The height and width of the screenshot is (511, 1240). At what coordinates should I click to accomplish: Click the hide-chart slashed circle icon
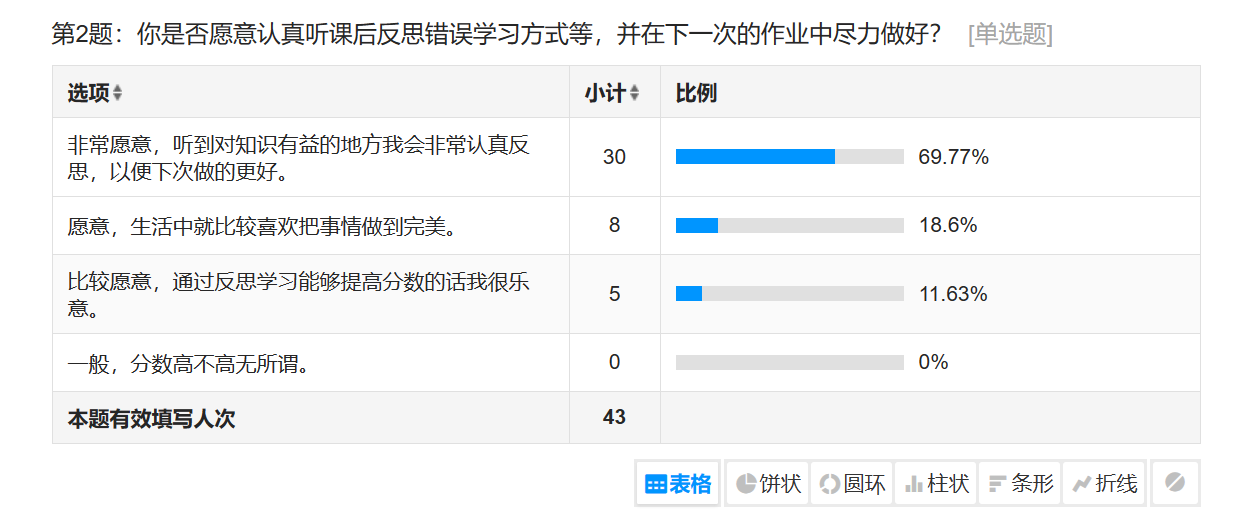[1175, 483]
